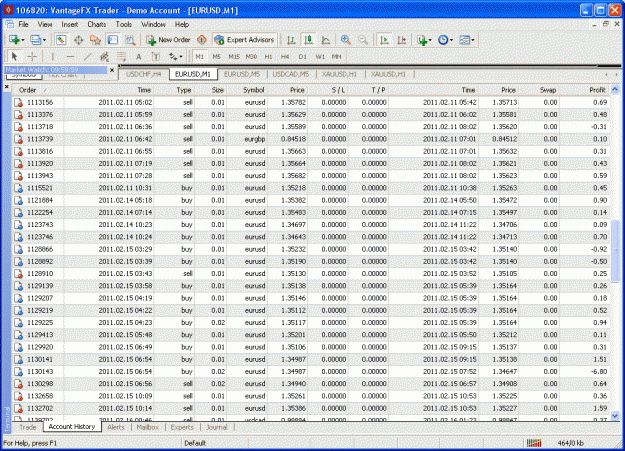
Task: Switch timeframe to H4
Action: 285,57
